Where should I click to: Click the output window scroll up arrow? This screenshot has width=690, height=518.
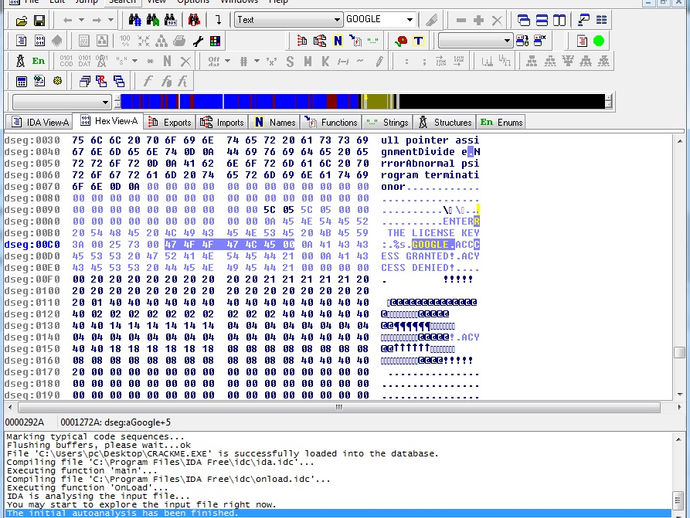(679, 438)
